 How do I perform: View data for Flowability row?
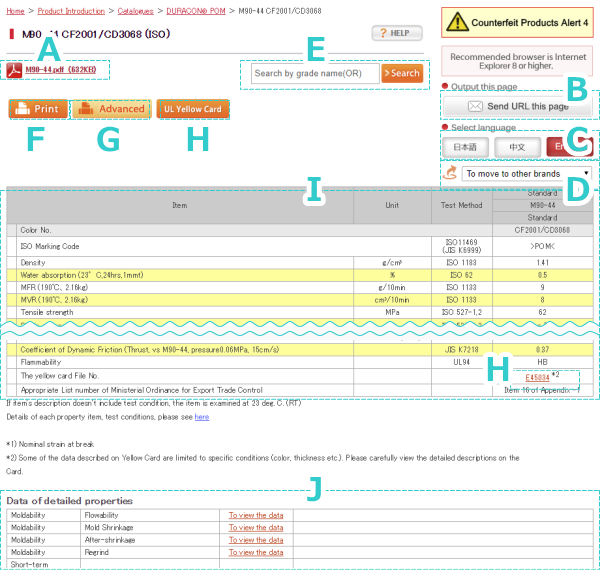click(256, 515)
